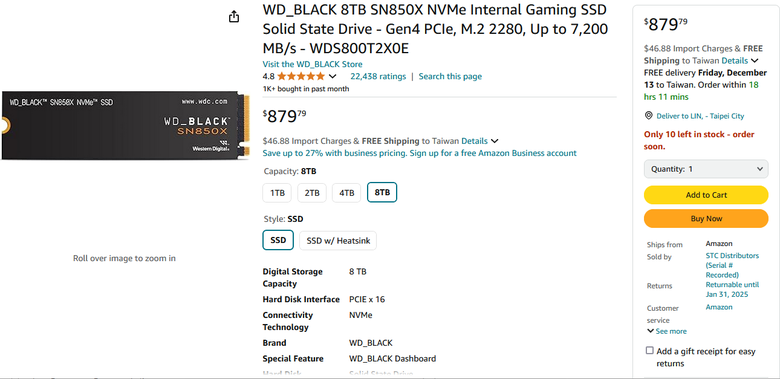
Task: Click Search this page link
Action: click(450, 77)
